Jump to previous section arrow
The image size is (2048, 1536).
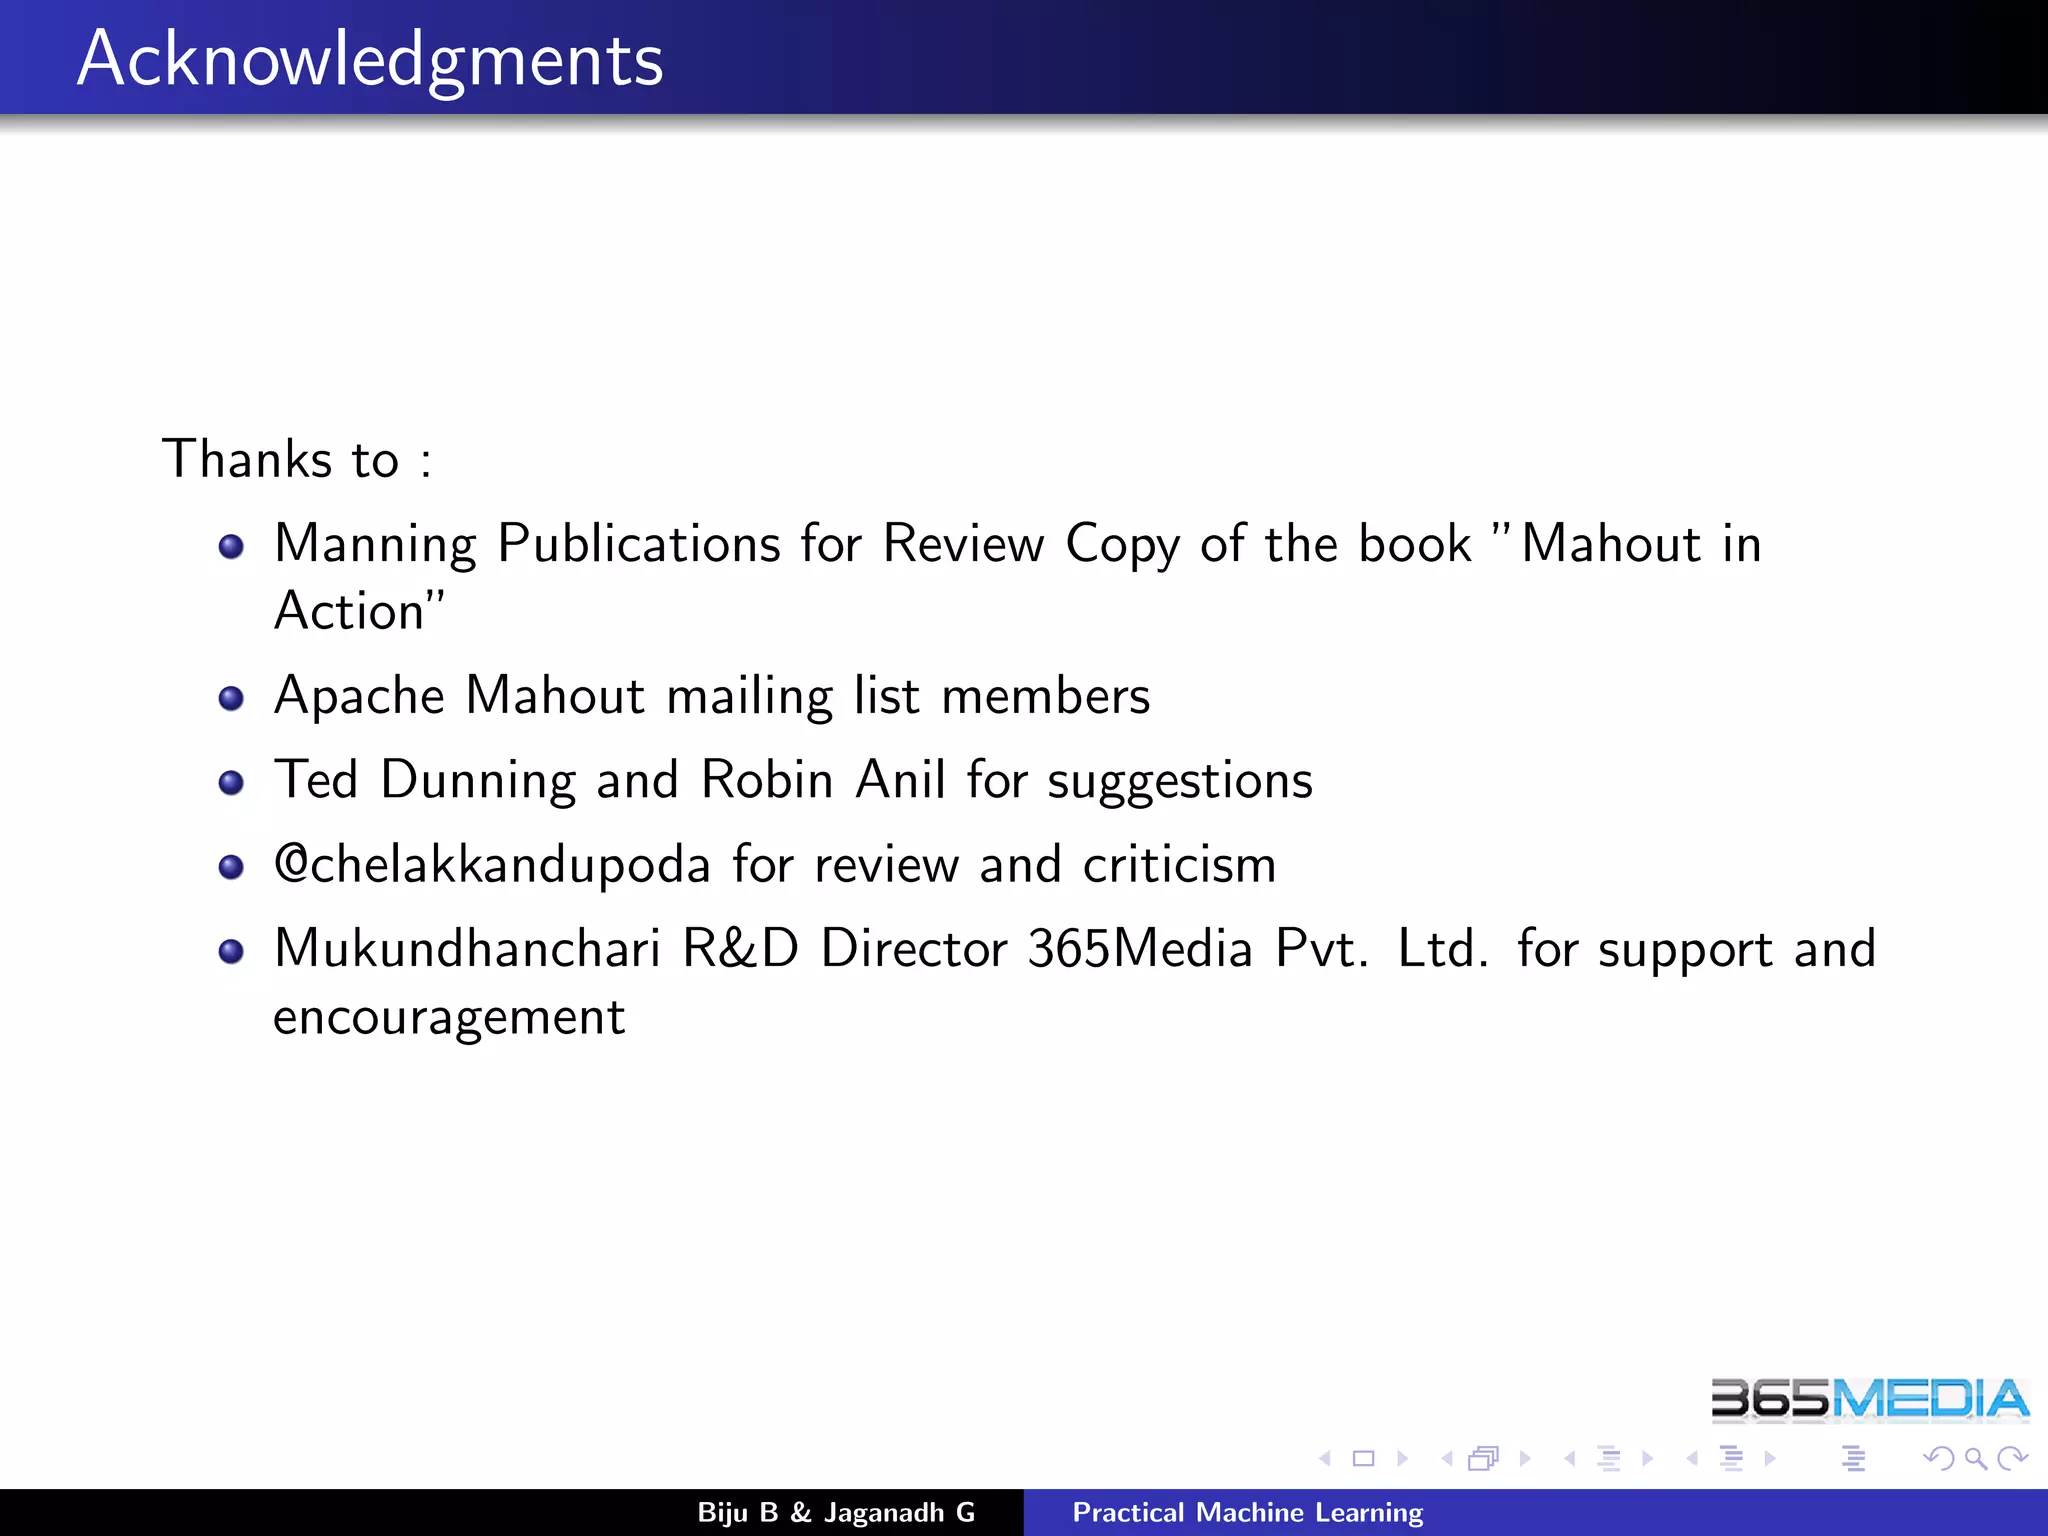[1692, 1459]
